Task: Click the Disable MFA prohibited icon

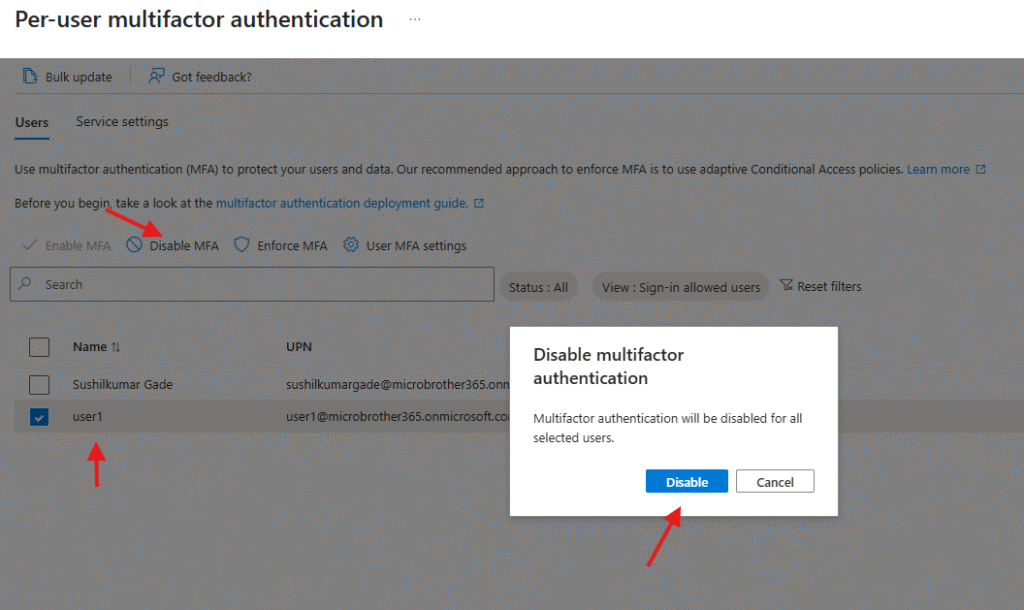Action: click(134, 245)
